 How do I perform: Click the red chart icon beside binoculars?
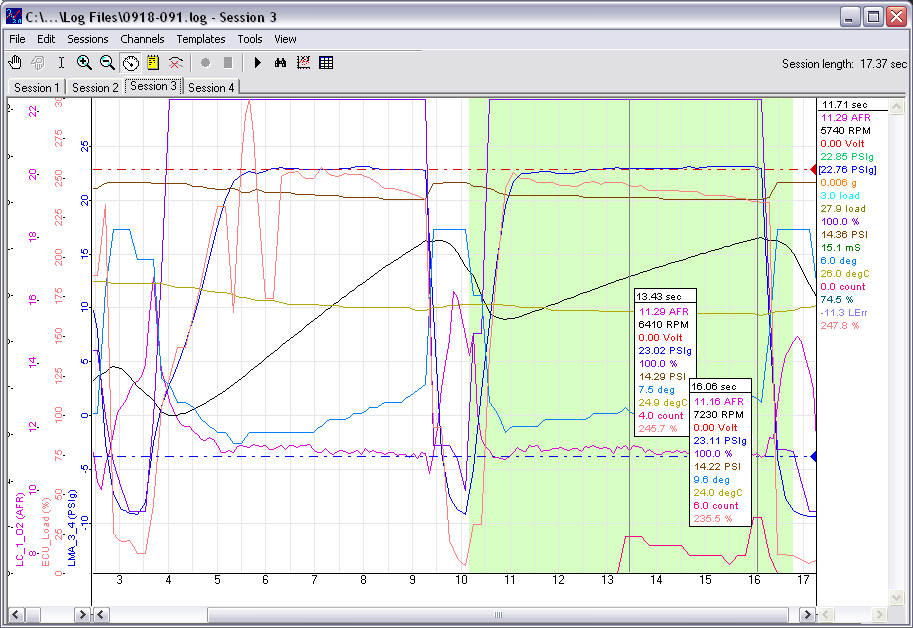[x=303, y=62]
